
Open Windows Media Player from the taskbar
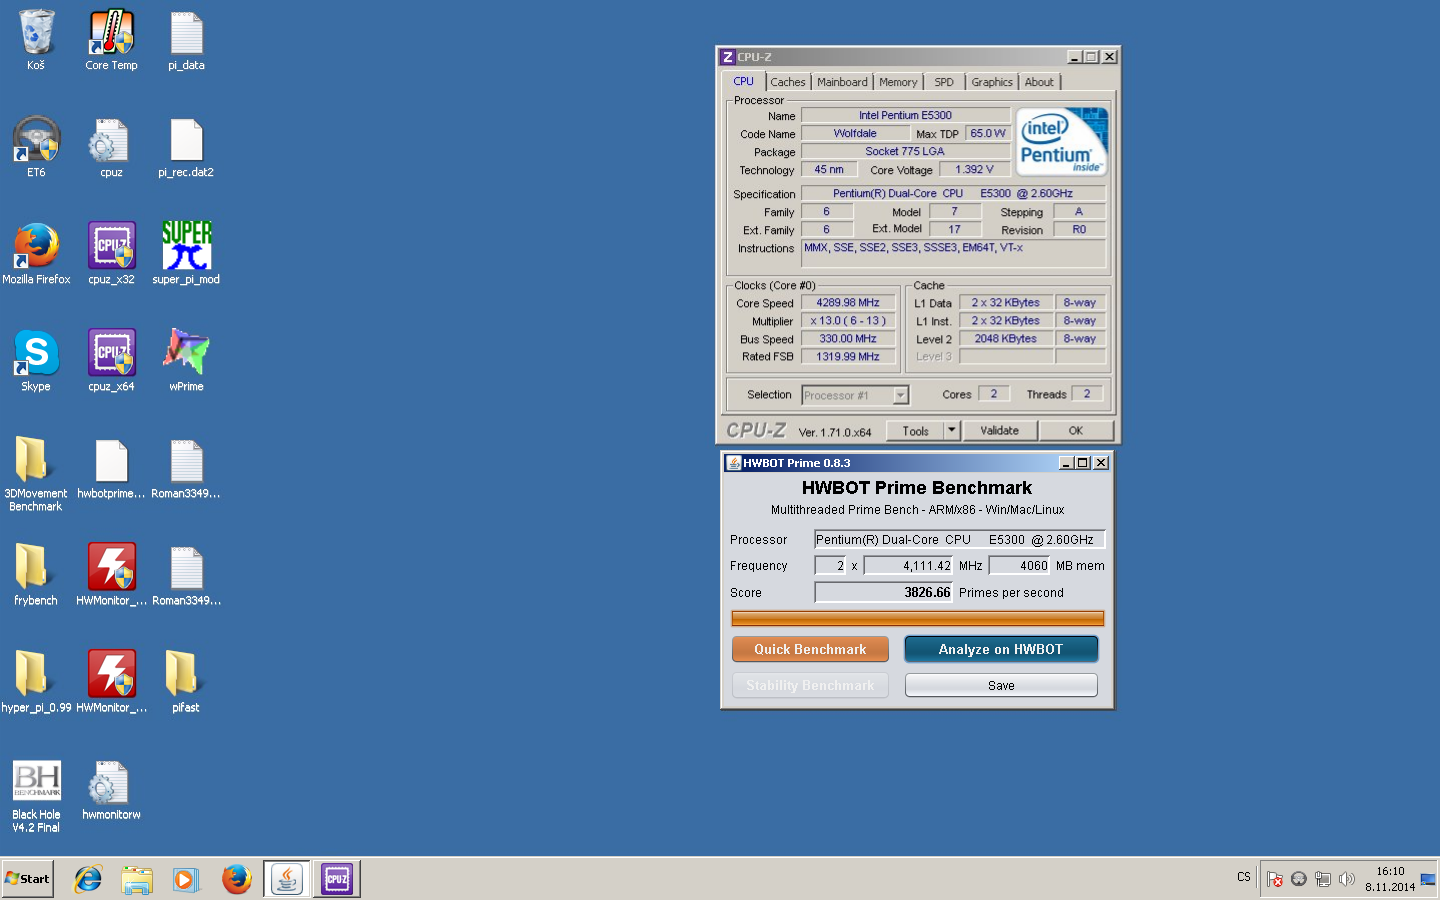point(186,879)
